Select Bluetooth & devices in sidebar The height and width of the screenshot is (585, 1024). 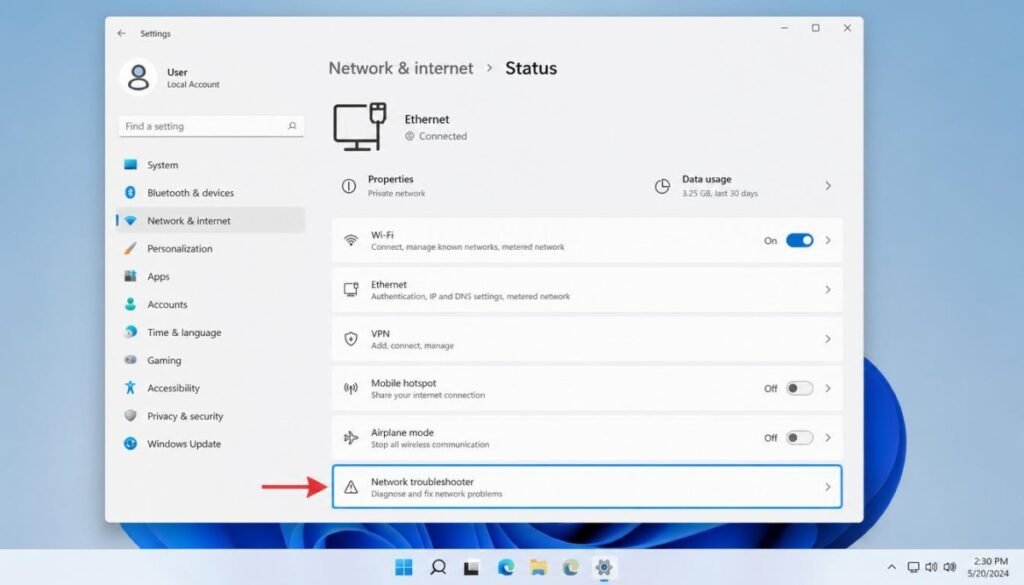coord(211,193)
